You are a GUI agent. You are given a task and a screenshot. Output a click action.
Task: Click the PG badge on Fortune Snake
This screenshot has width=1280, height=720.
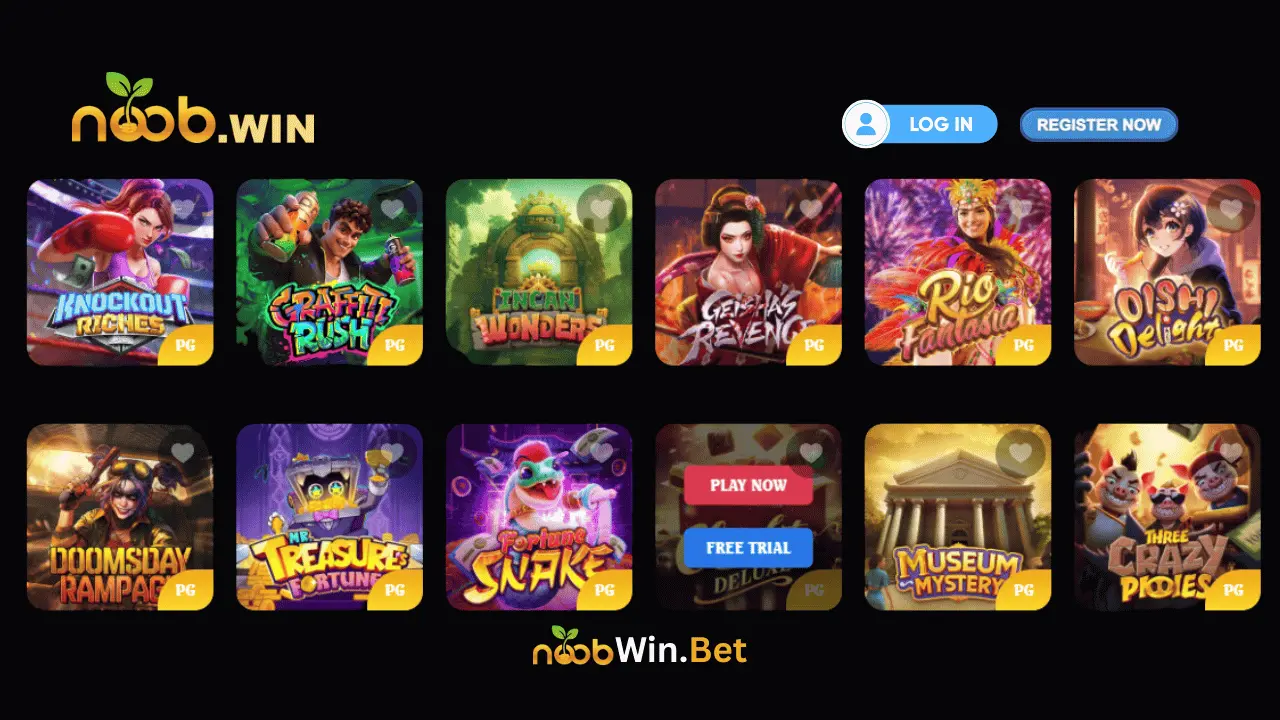pos(605,590)
